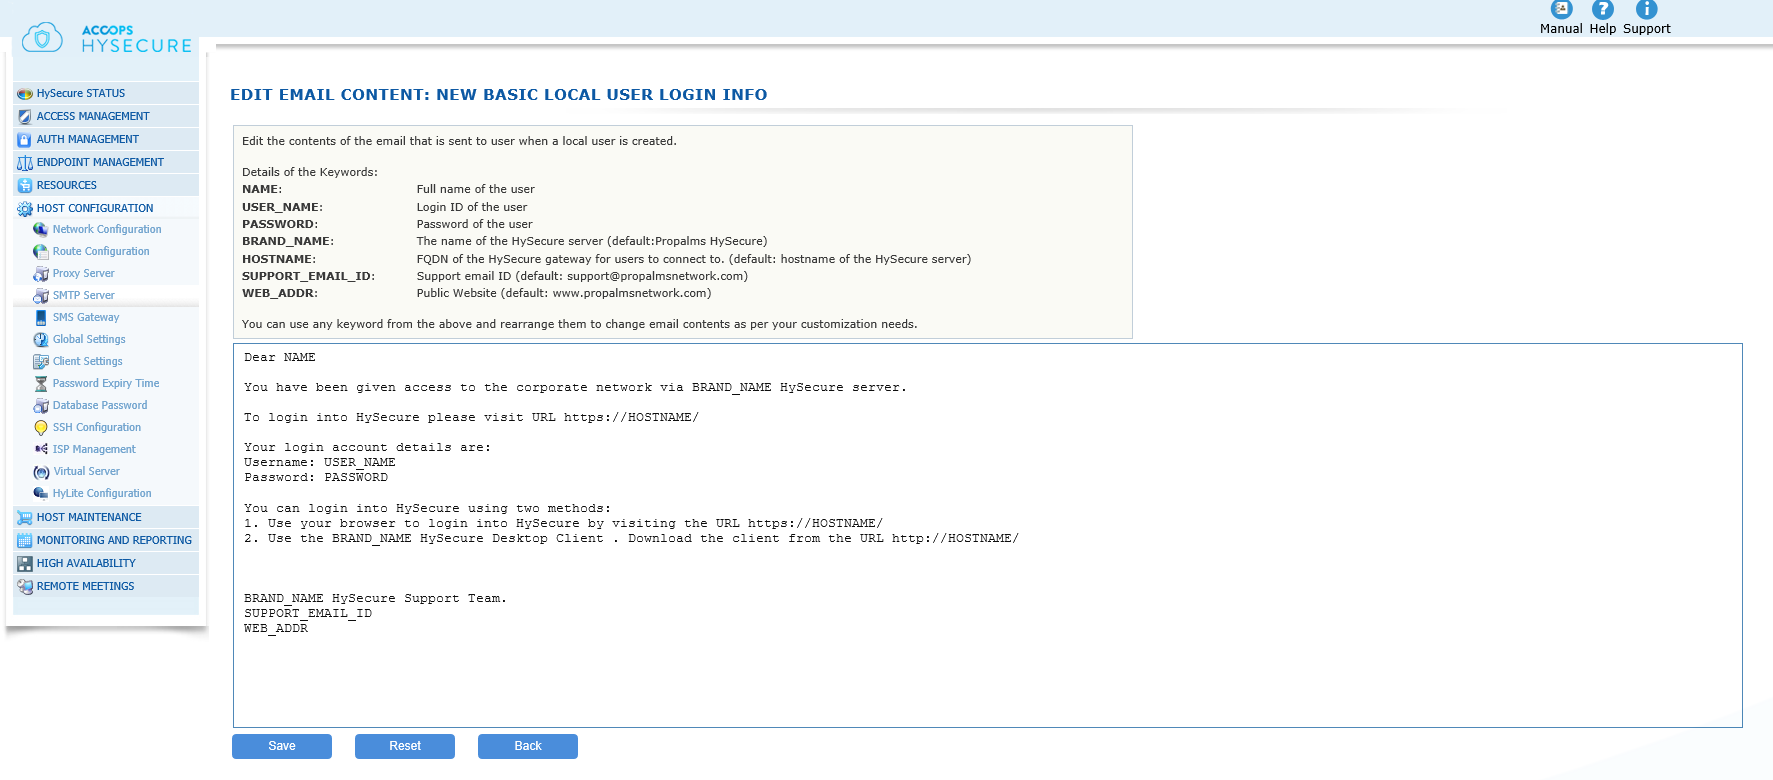Click the Auth Management lock icon
The width and height of the screenshot is (1773, 780).
tap(25, 140)
